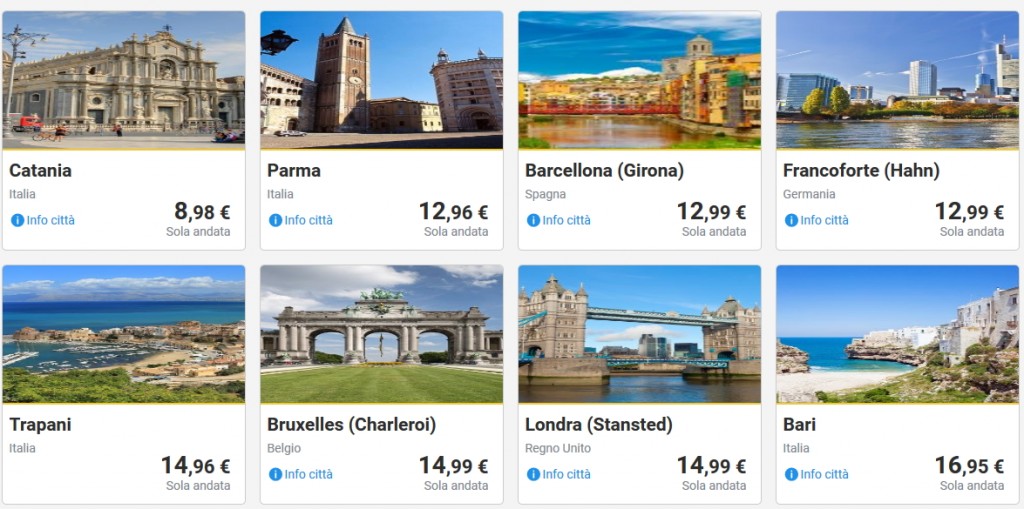This screenshot has height=509, width=1024.
Task: Choose the Bari 16,95 € fare
Action: (969, 466)
